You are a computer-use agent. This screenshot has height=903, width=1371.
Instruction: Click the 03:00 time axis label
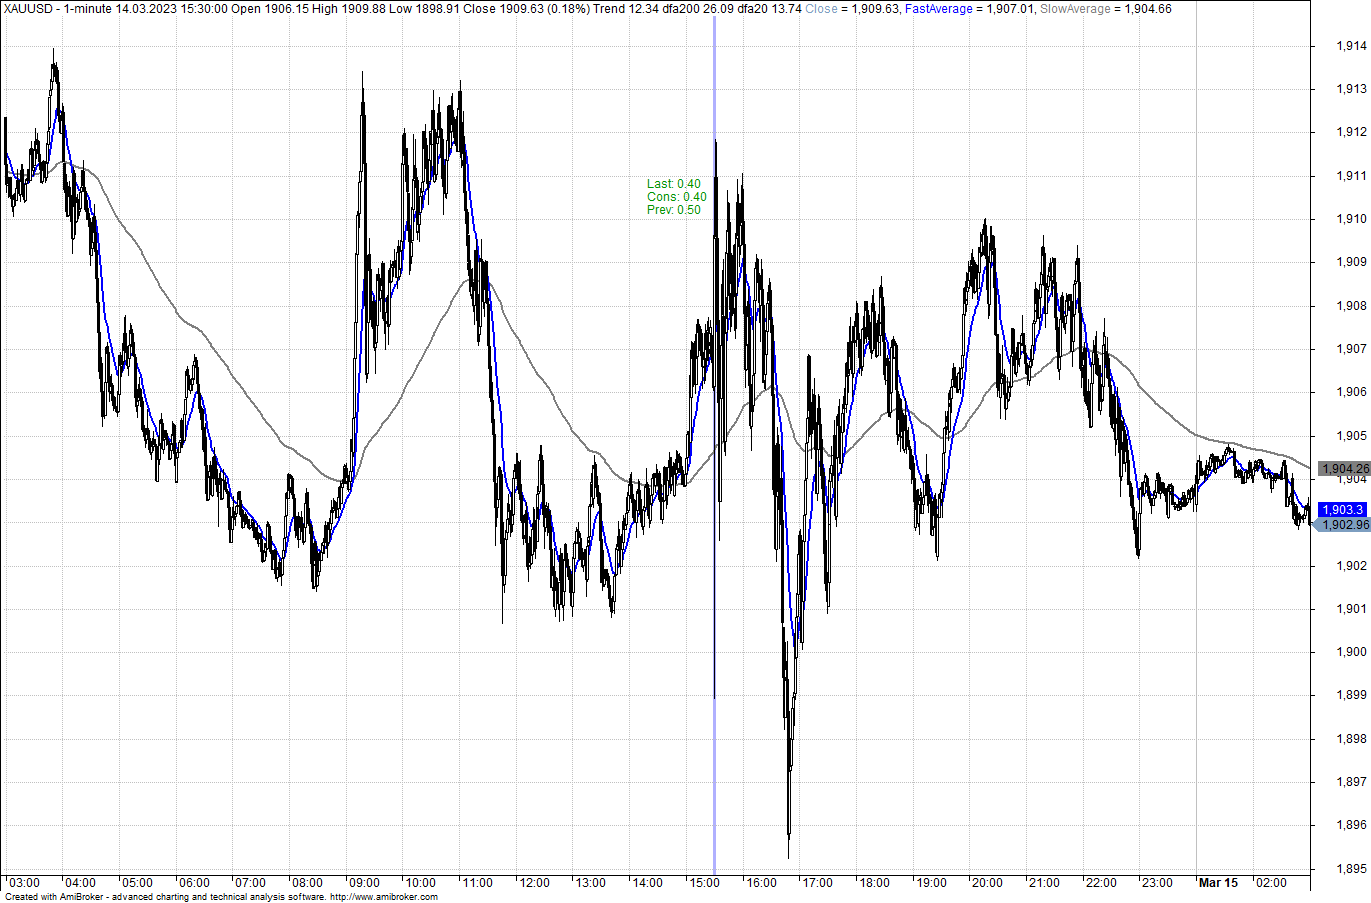pyautogui.click(x=24, y=883)
